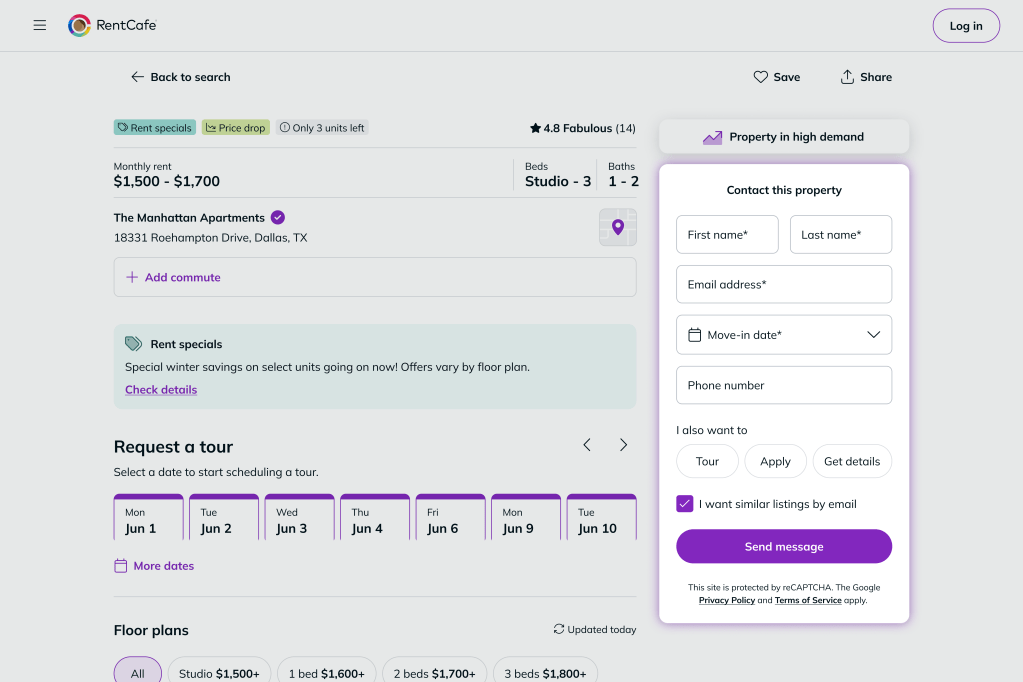This screenshot has width=1023, height=682.
Task: Toggle the Tour option chip
Action: pos(707,461)
